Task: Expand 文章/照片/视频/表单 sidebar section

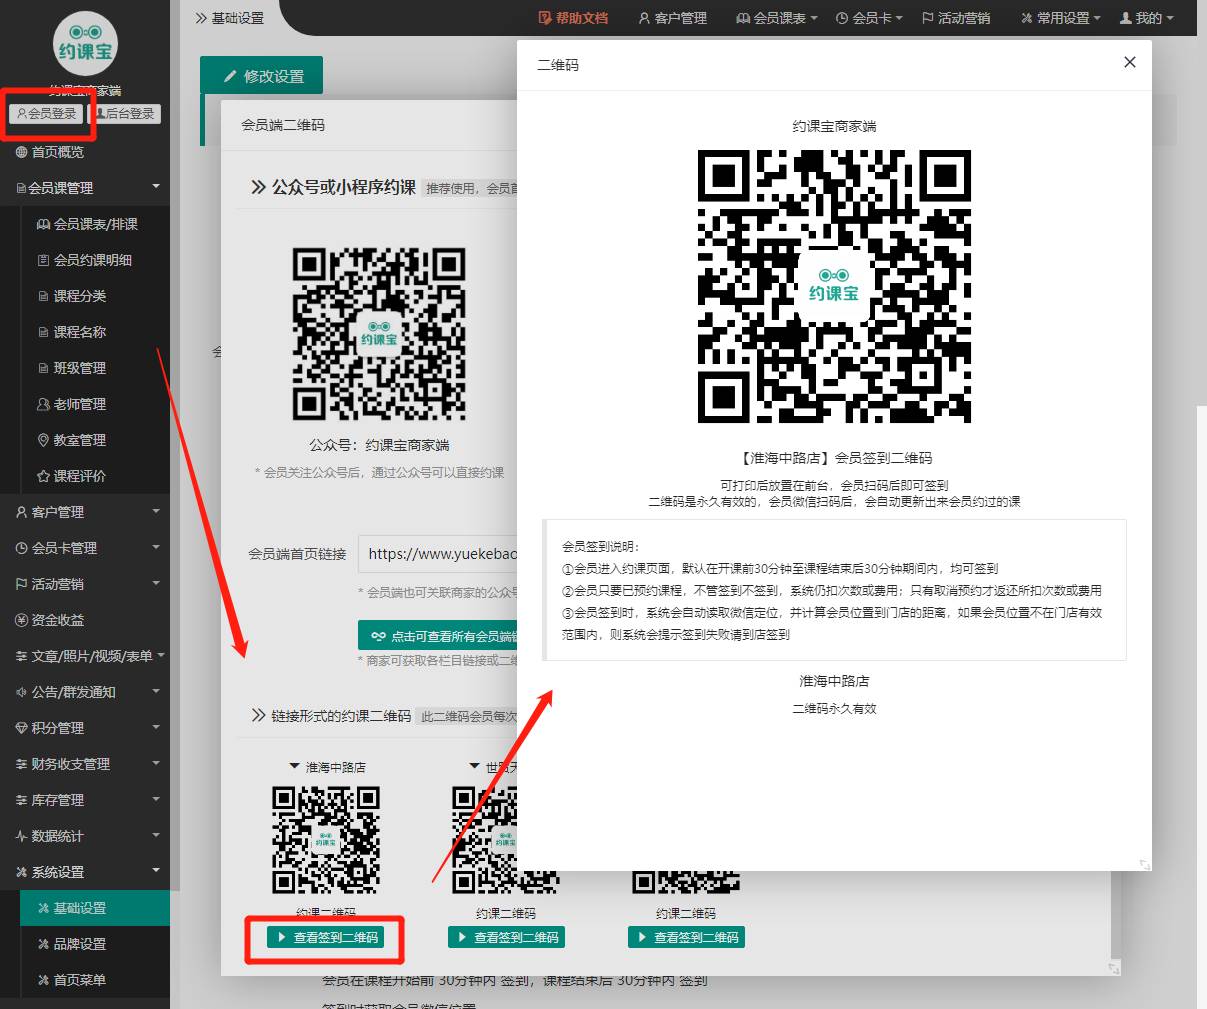Action: [85, 656]
